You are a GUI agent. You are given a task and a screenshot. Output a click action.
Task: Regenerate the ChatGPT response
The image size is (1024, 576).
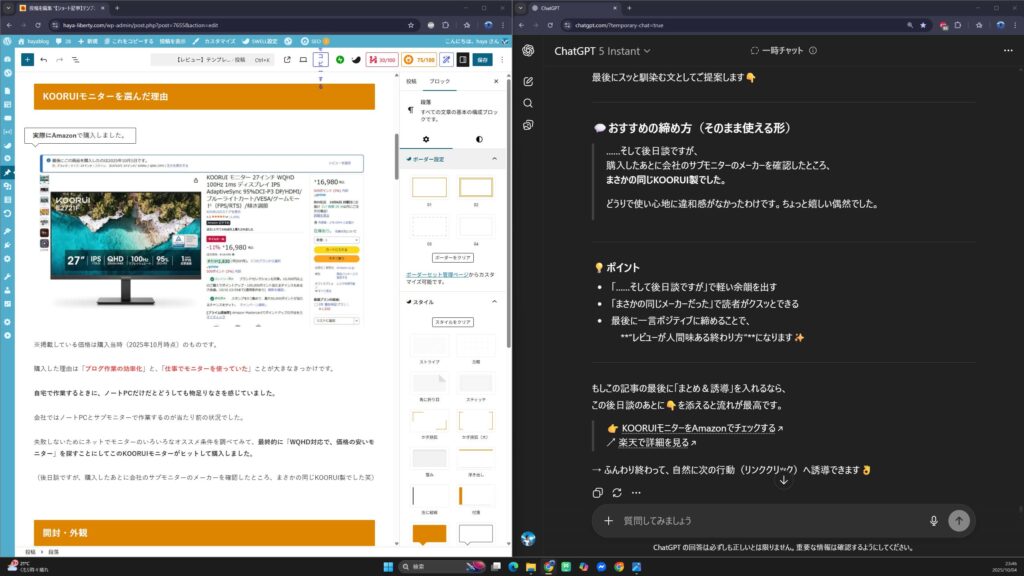click(616, 493)
